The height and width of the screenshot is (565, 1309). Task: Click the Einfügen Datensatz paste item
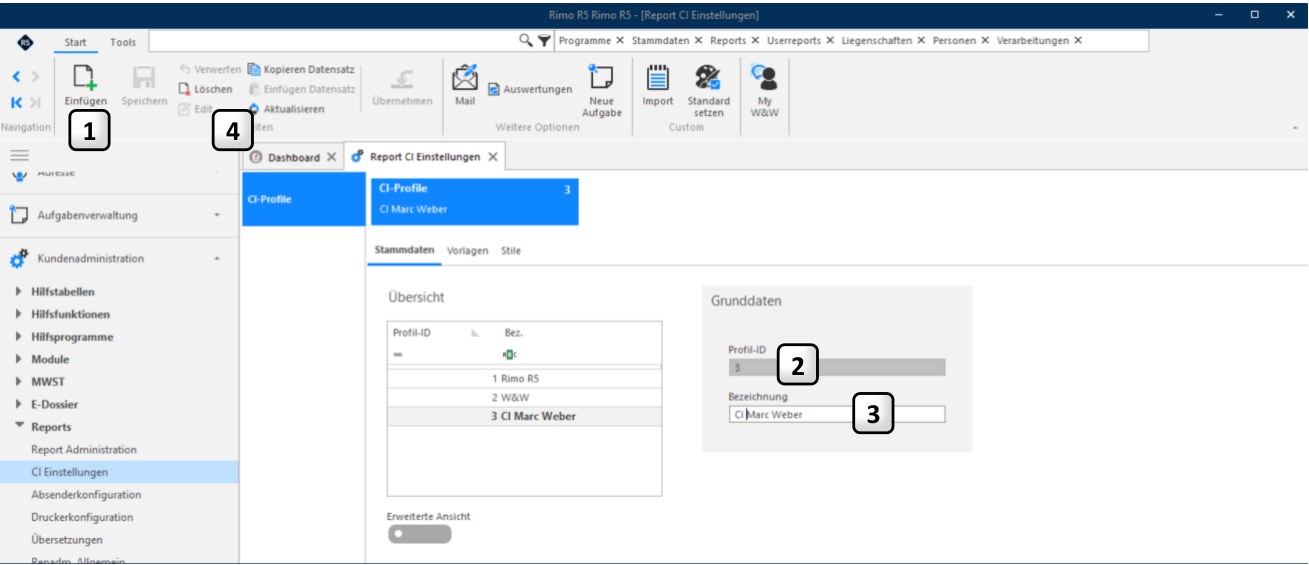pos(301,89)
